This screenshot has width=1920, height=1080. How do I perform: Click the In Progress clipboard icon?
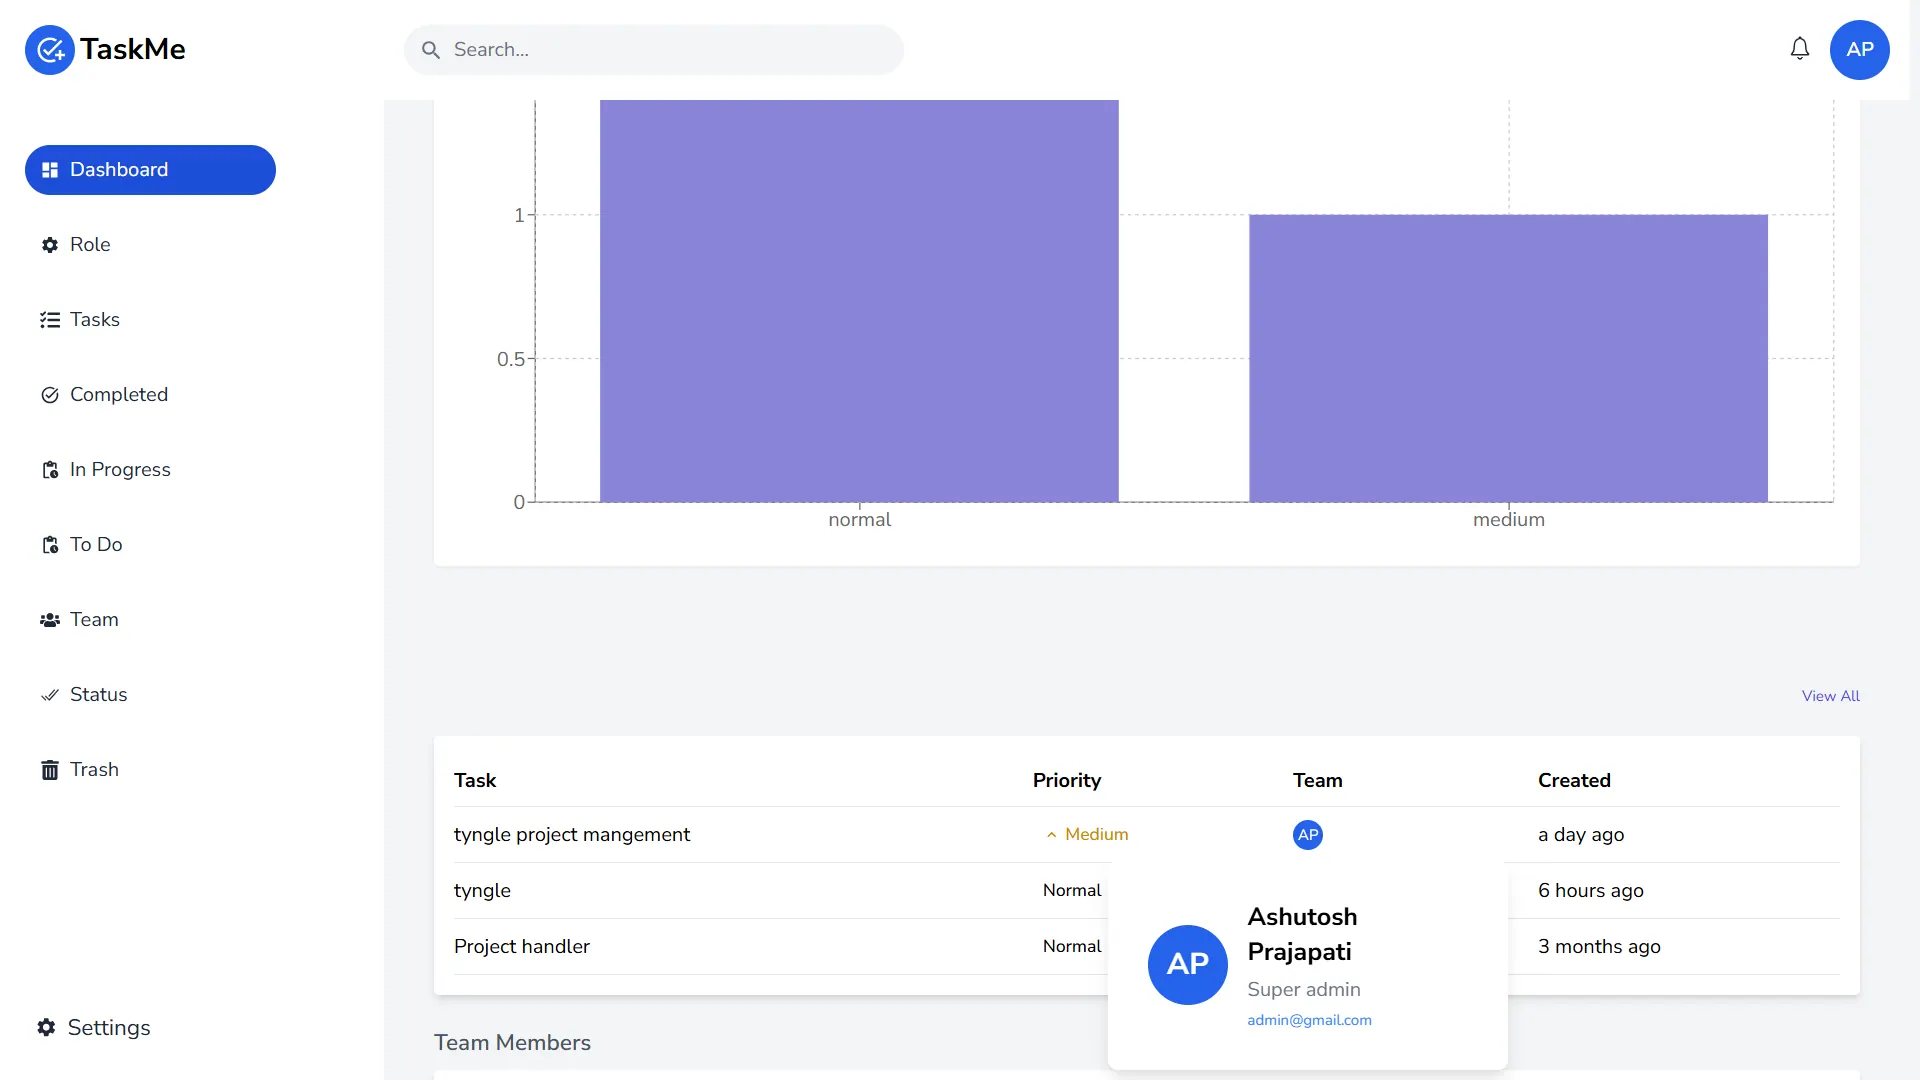[x=50, y=470]
